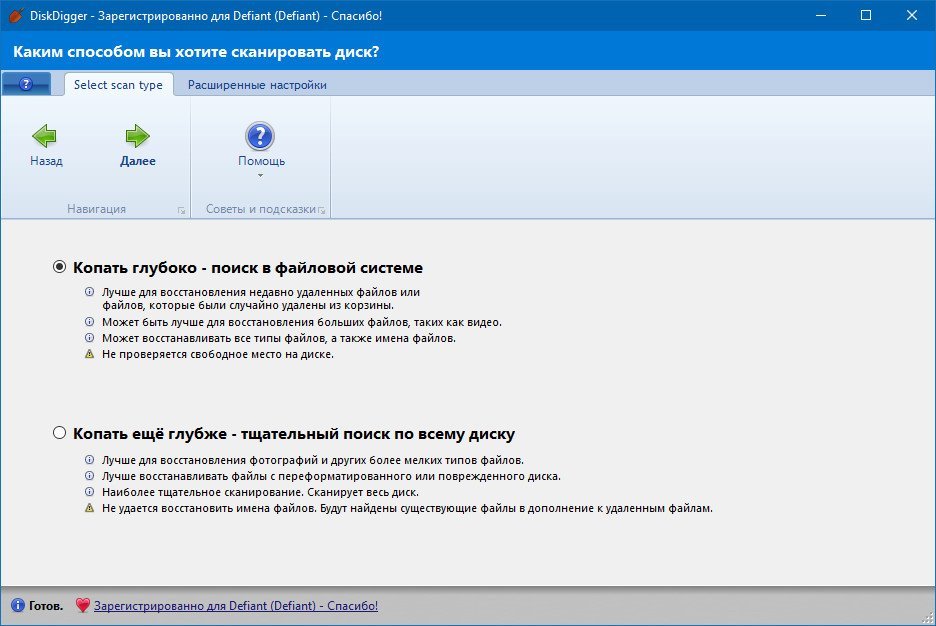
Task: Close the DiskDigger window
Action: 912,16
